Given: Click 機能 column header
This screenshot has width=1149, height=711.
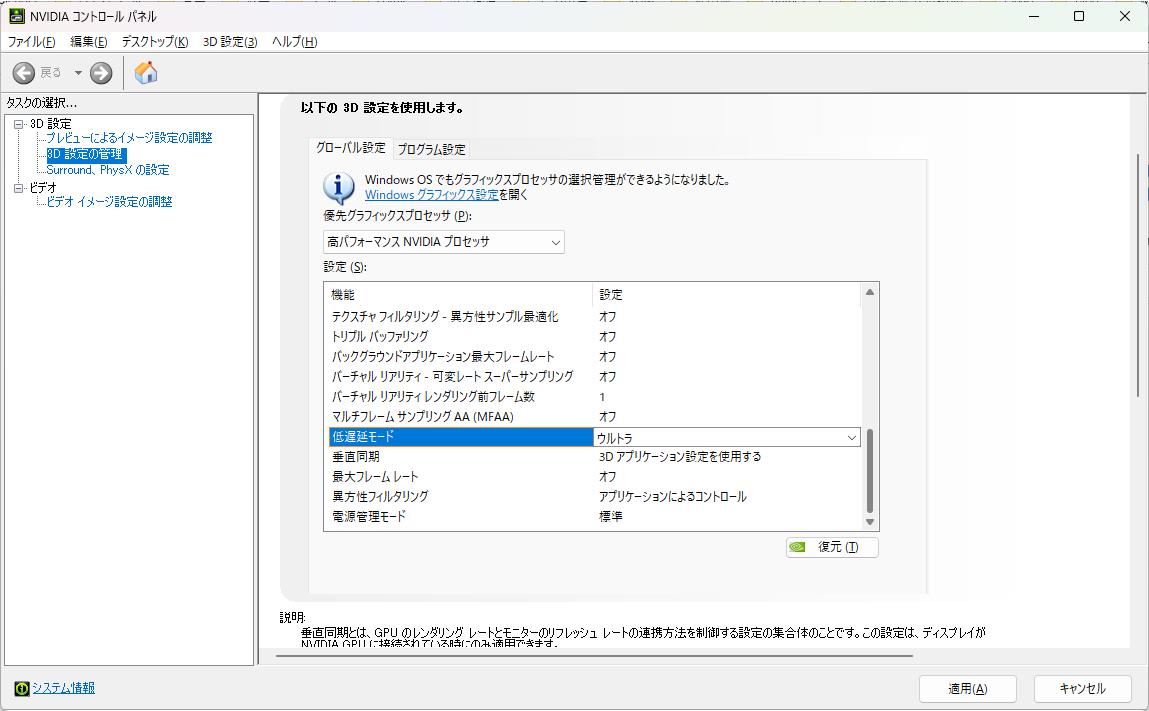Looking at the screenshot, I should click(459, 295).
